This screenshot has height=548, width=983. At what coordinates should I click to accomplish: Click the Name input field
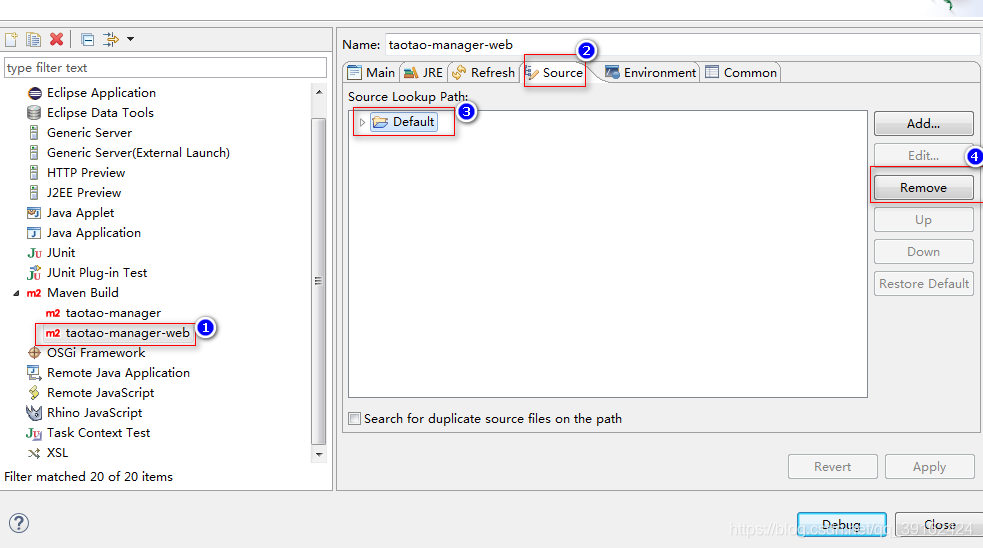[x=683, y=45]
